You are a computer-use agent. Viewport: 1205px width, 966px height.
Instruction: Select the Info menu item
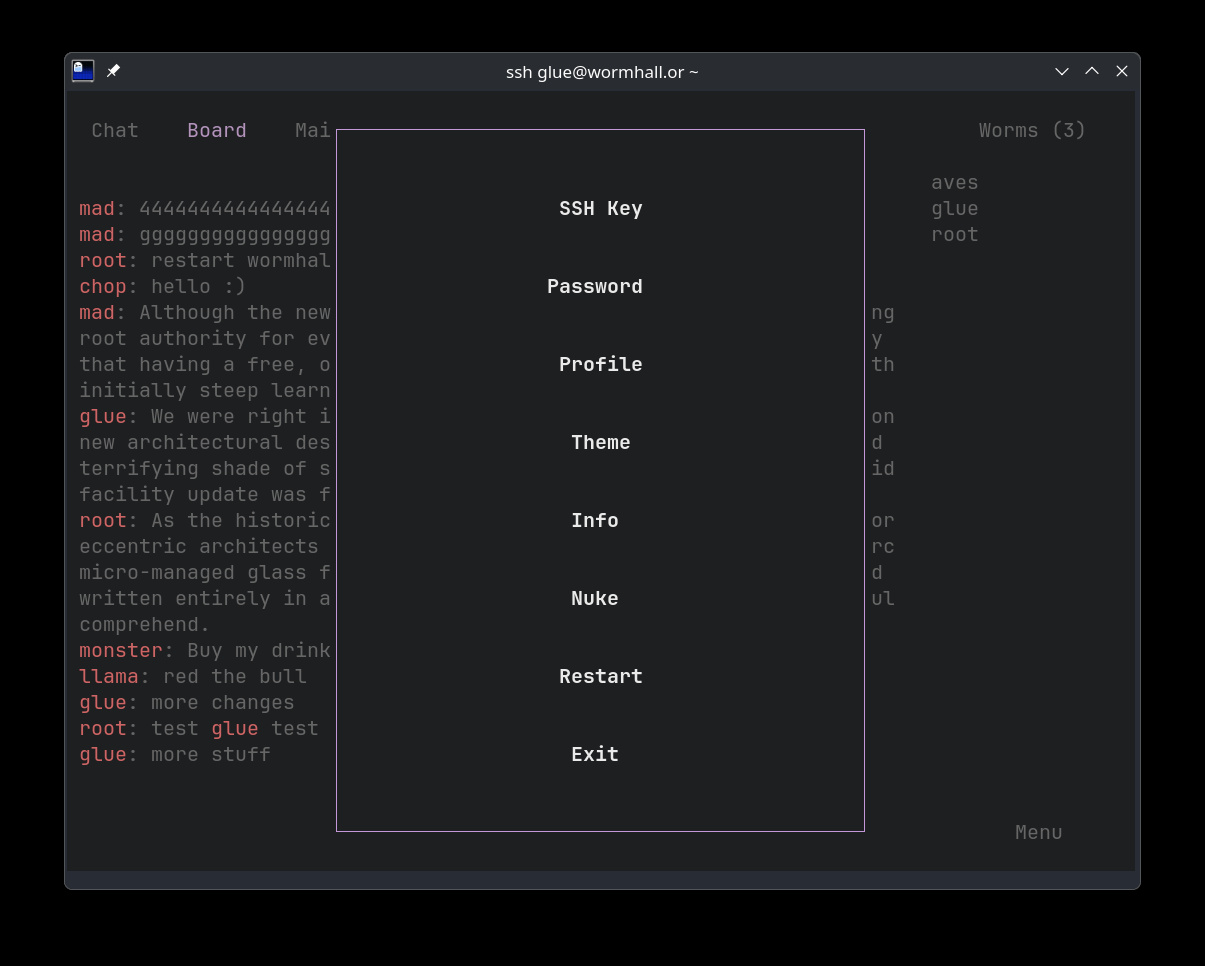click(594, 520)
